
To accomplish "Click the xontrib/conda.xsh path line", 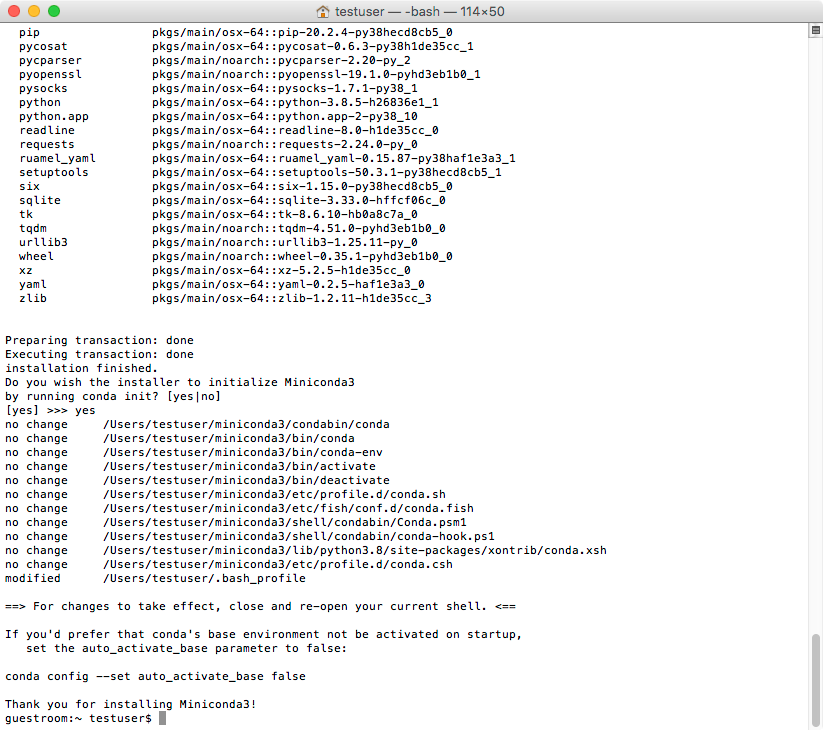I will 355,550.
